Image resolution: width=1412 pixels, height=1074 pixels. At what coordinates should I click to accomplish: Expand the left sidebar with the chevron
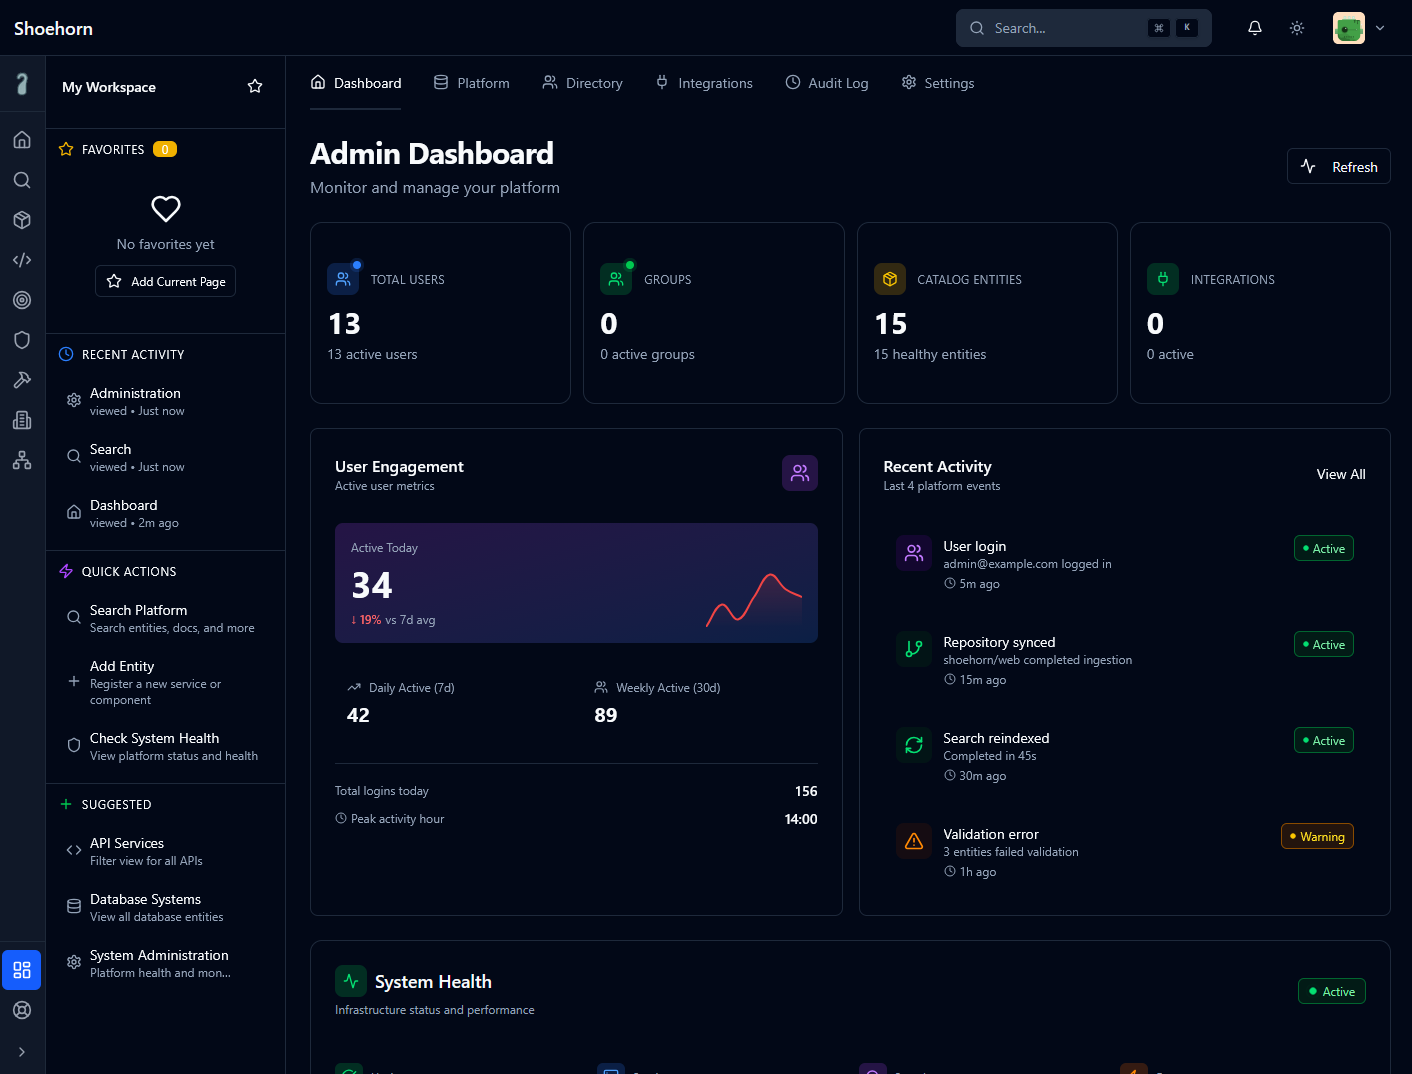click(x=22, y=1052)
